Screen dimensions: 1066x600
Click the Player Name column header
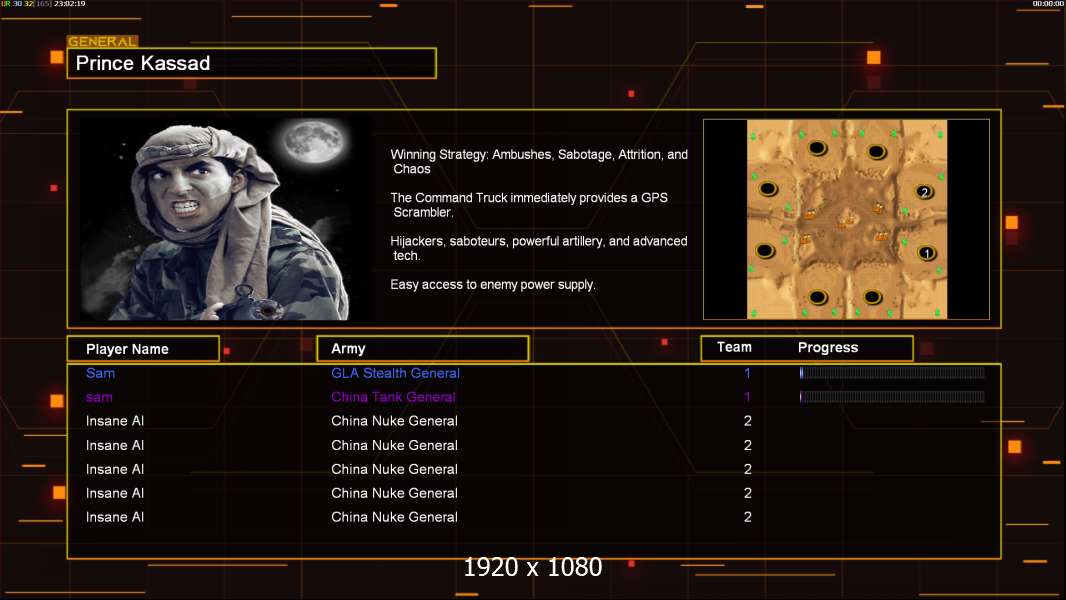pos(143,349)
